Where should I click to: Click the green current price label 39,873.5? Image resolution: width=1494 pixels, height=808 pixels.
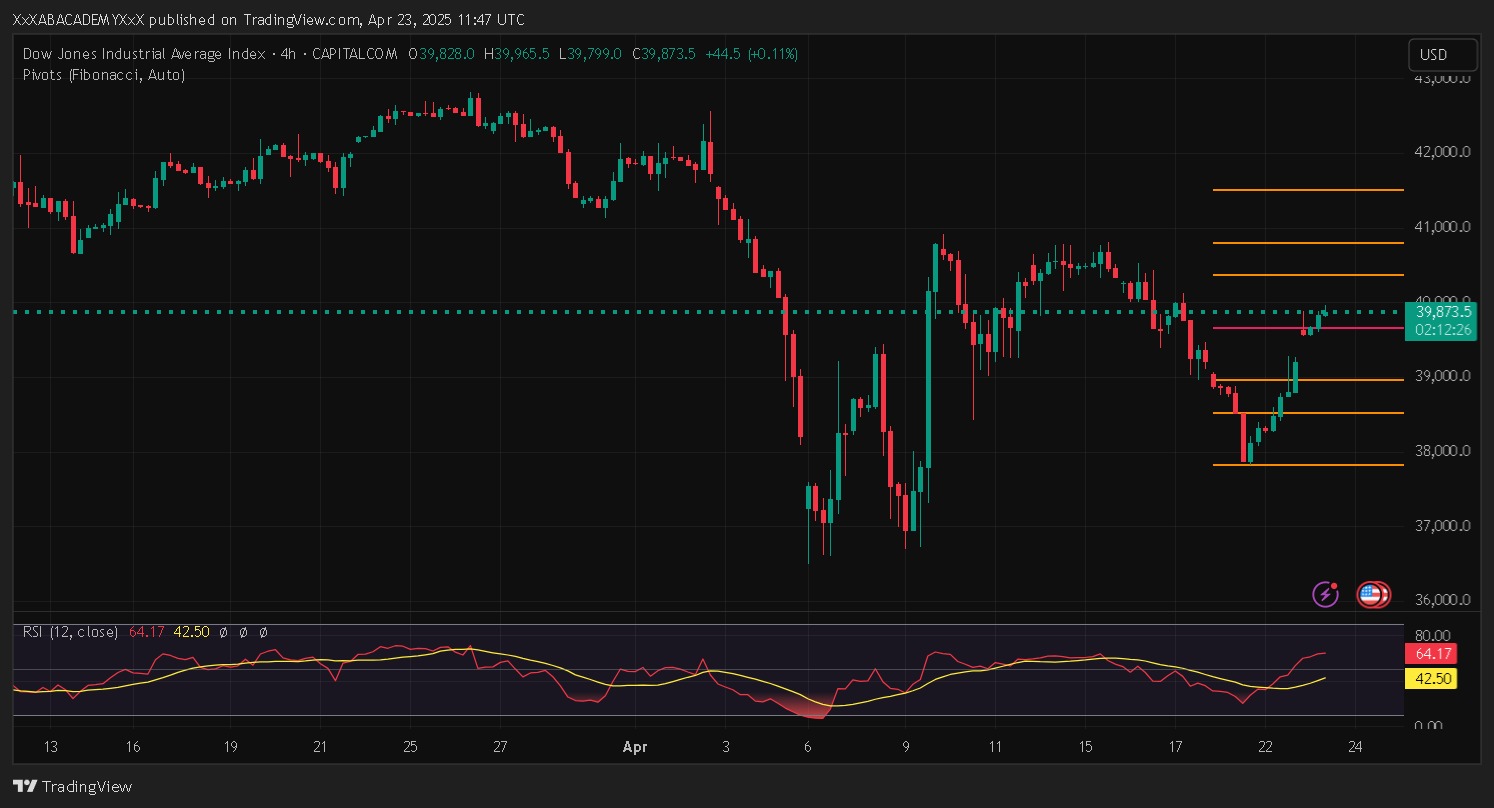tap(1440, 312)
